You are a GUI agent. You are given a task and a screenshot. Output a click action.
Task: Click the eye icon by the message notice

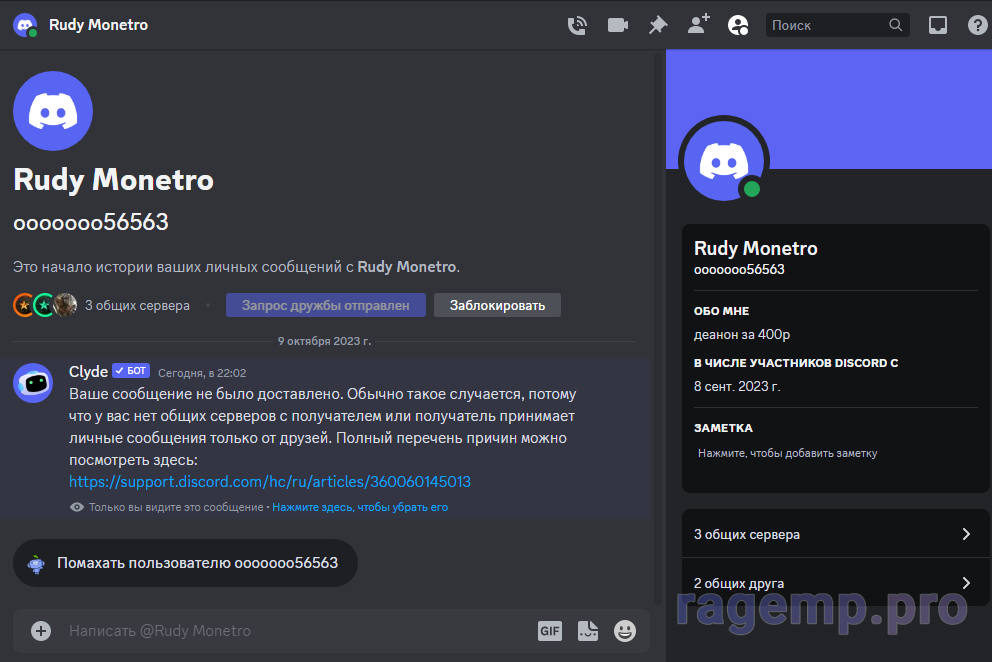(77, 507)
